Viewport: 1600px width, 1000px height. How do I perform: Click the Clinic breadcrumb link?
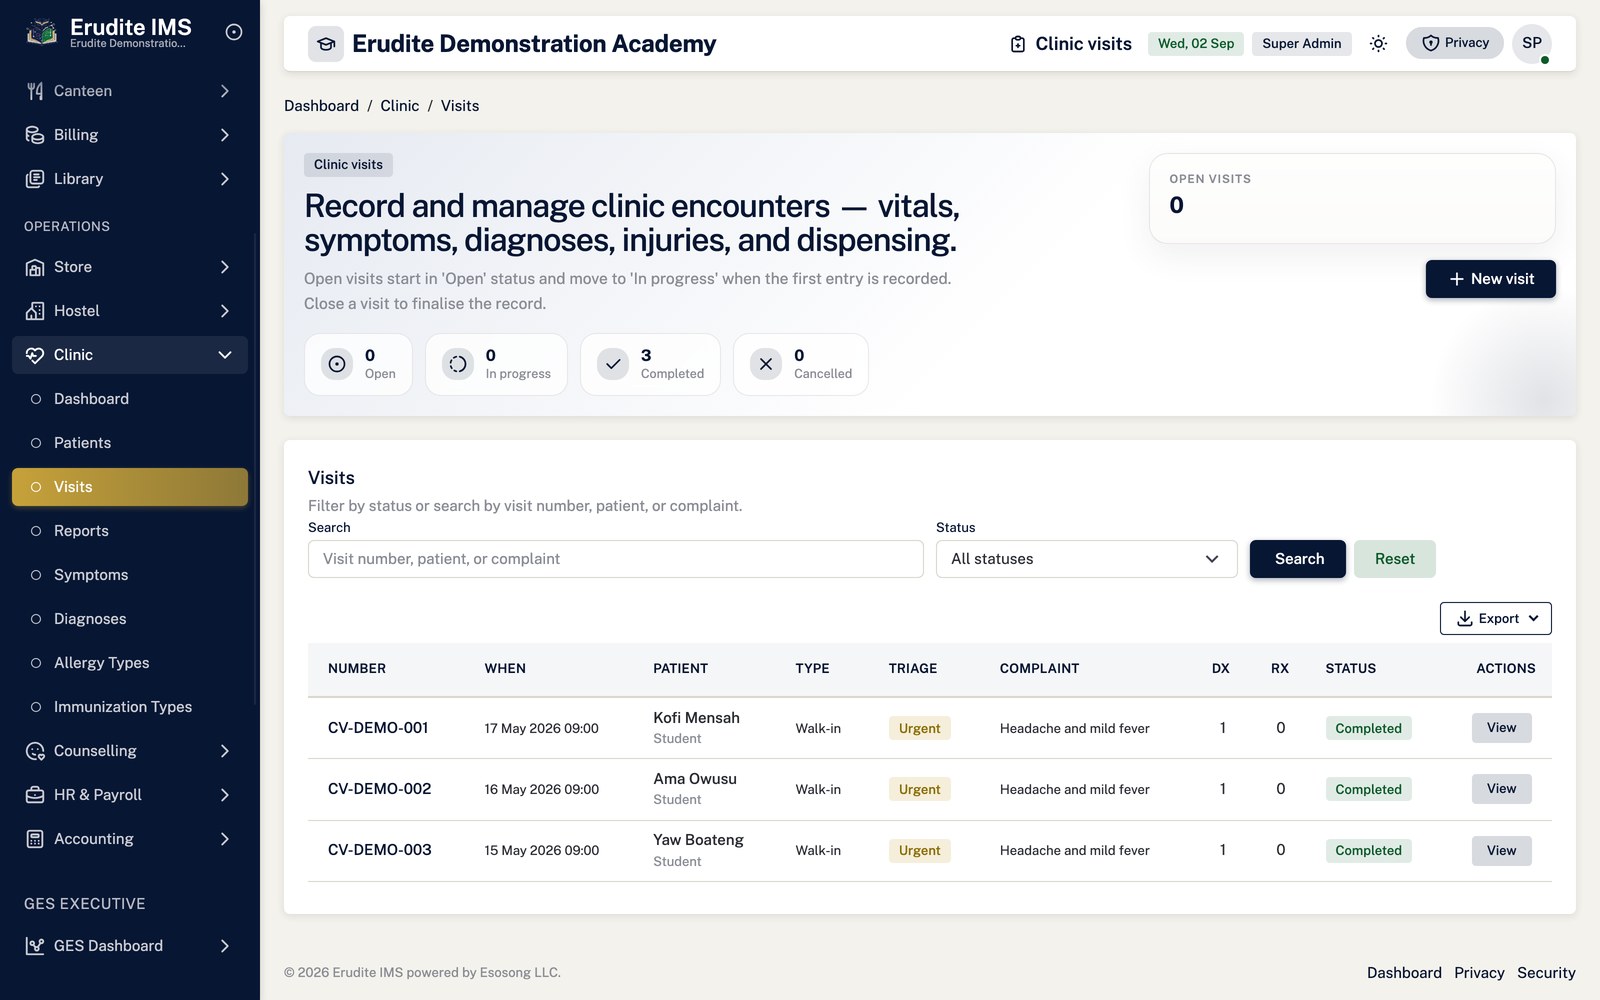tap(399, 106)
